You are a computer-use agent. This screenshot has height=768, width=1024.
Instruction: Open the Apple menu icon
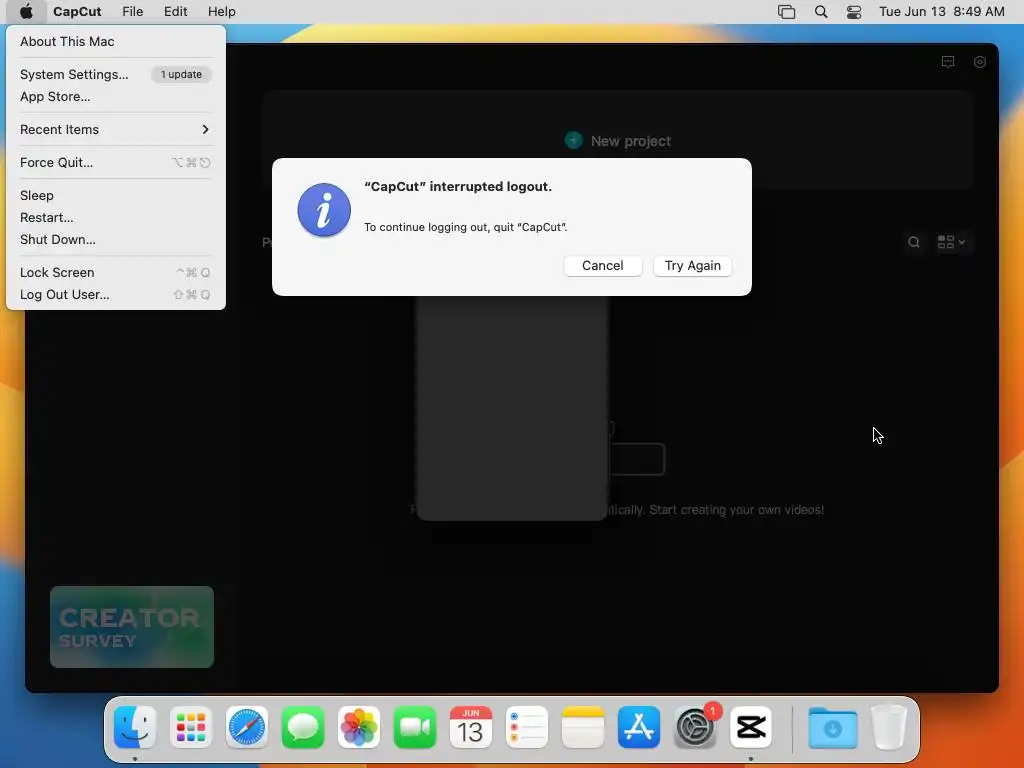point(26,12)
